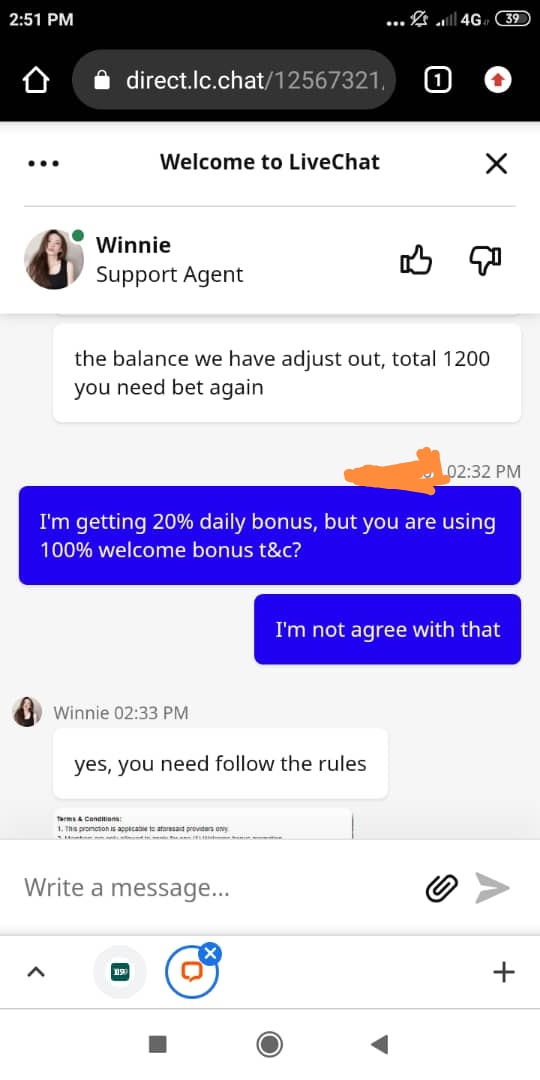Open the tab switcher showing one tab
The height and width of the screenshot is (1080, 540).
pyautogui.click(x=438, y=81)
